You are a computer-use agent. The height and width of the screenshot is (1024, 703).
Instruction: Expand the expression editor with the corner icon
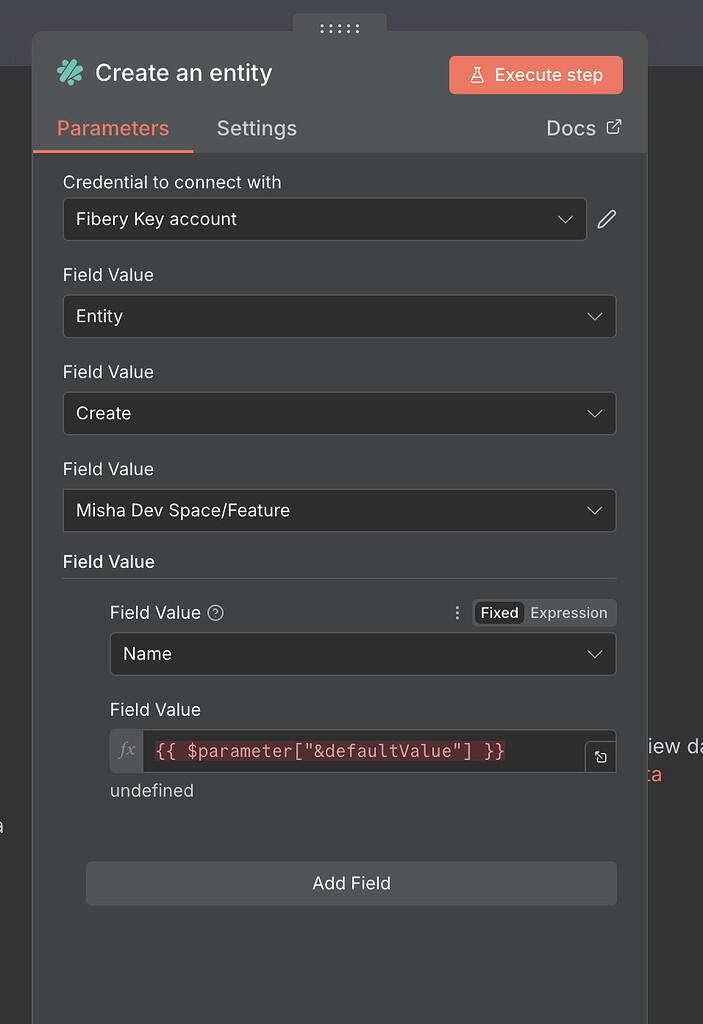[x=600, y=757]
